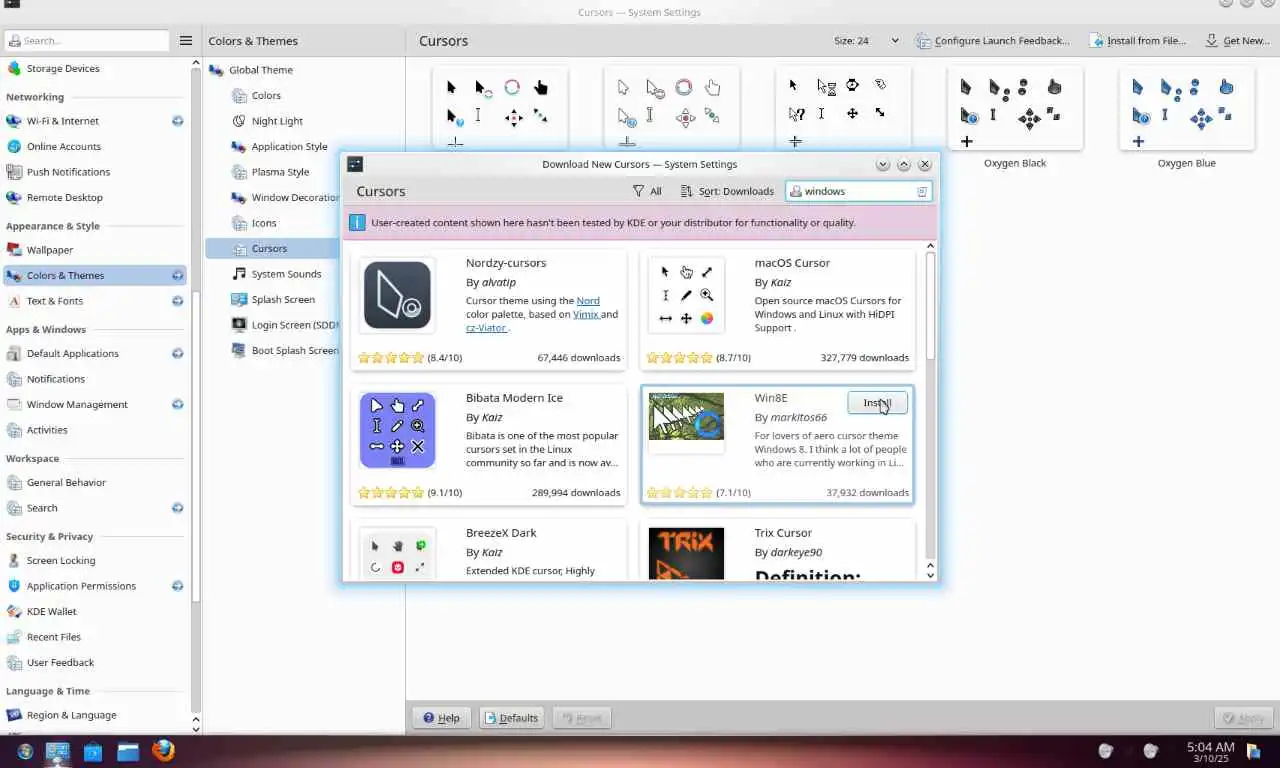Click Configure Launch Feedback button
Viewport: 1280px width, 768px height.
coord(992,41)
